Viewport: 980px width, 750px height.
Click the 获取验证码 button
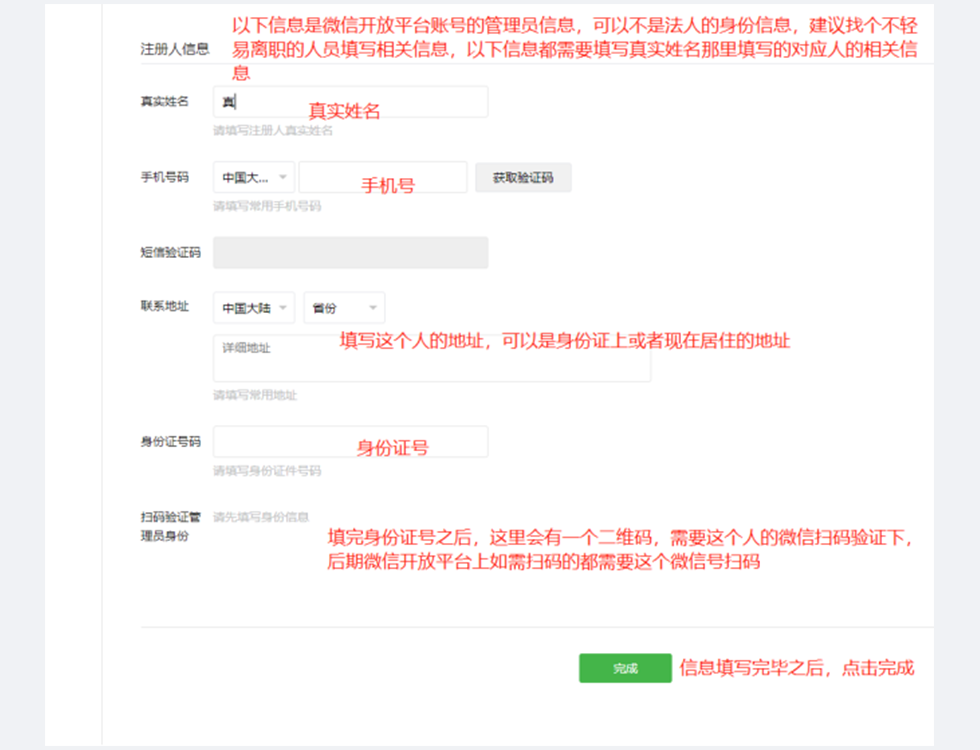pos(523,178)
